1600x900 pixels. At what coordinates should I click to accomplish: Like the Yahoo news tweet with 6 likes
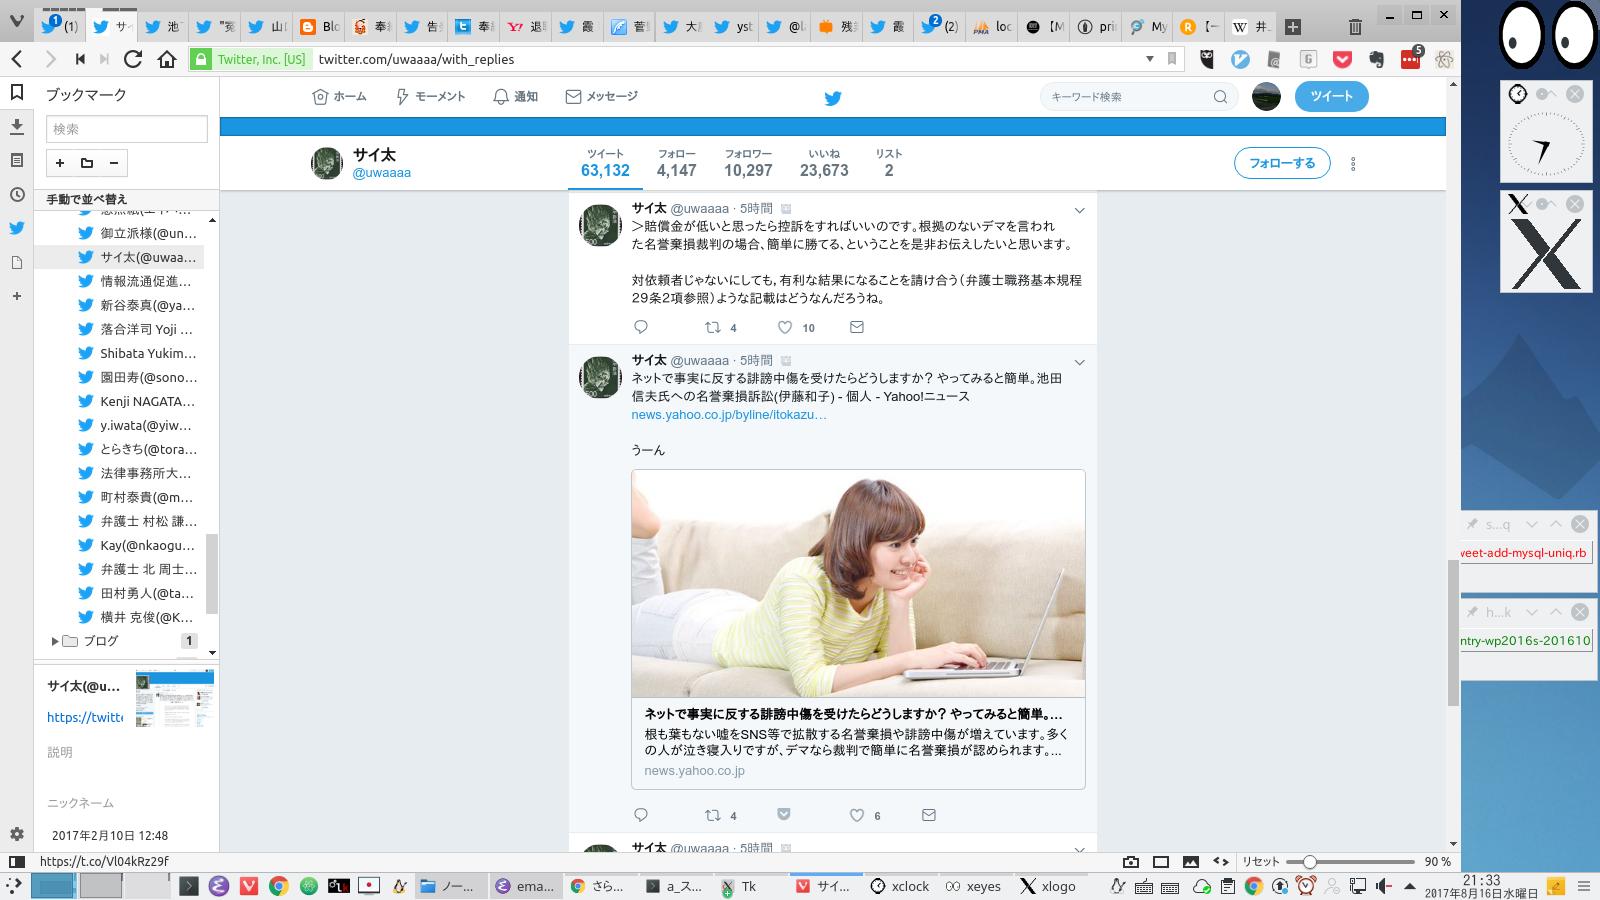coord(857,815)
